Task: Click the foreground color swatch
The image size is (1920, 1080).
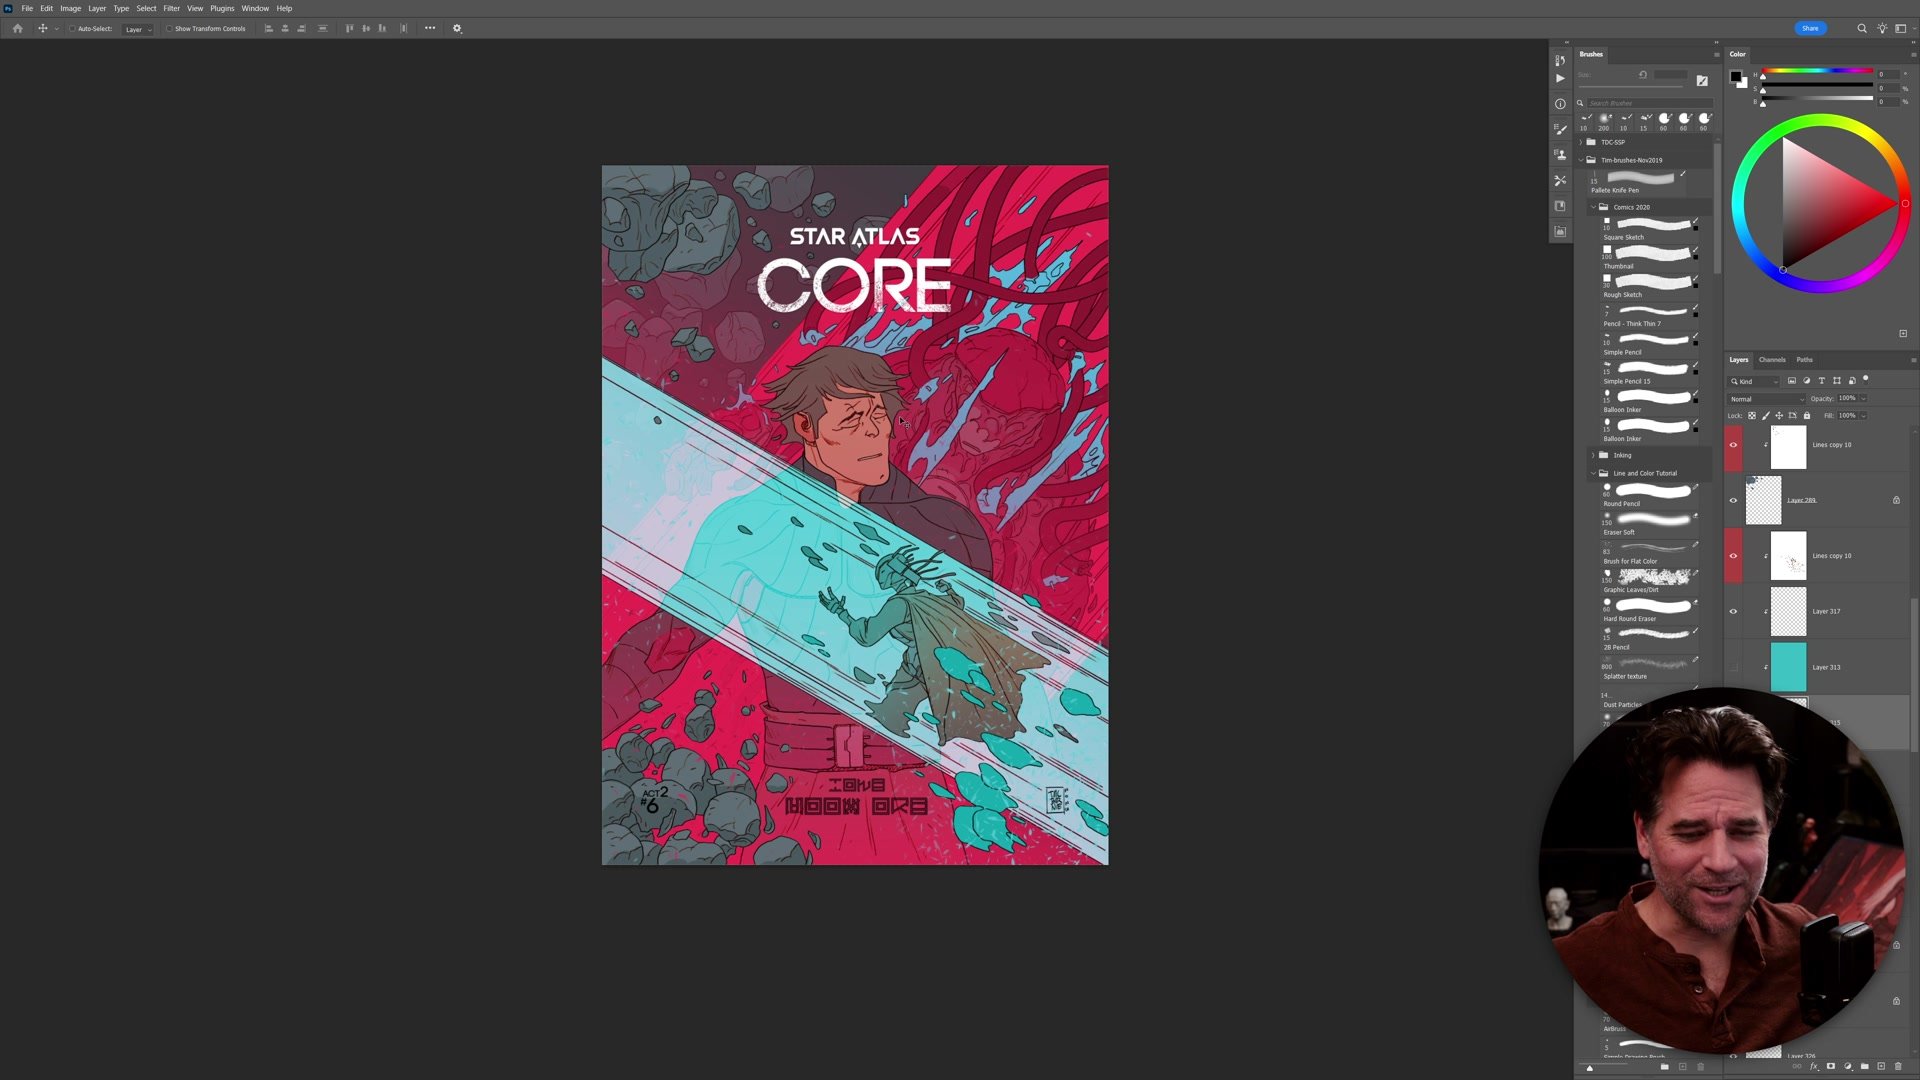Action: point(1736,76)
